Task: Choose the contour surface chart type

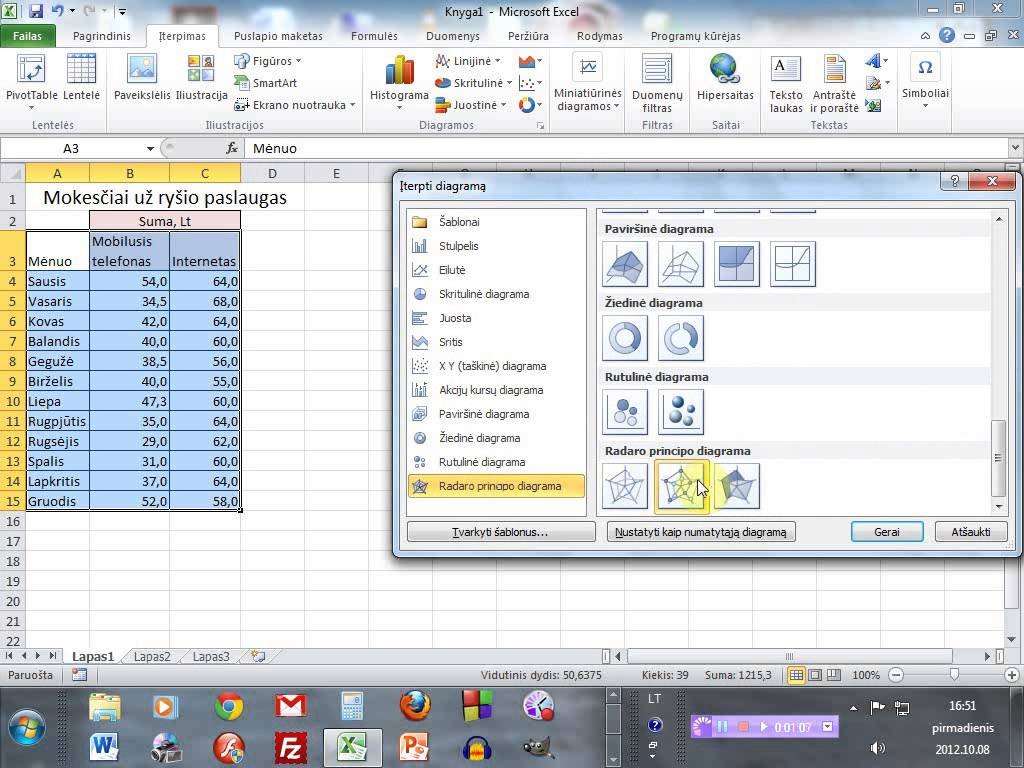Action: [737, 264]
